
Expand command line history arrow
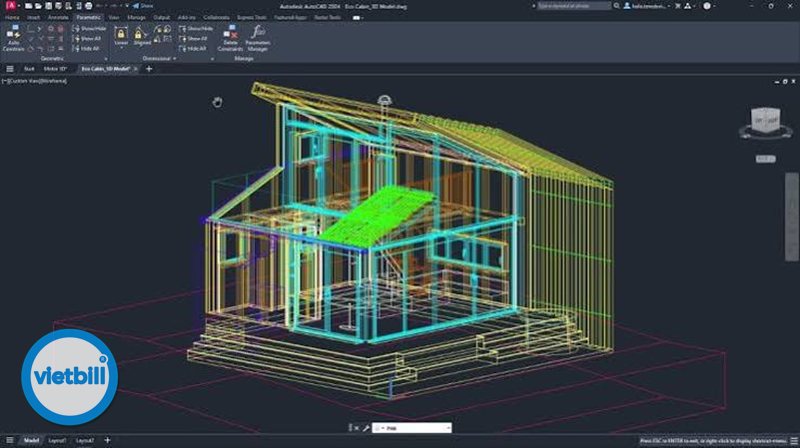(448, 428)
